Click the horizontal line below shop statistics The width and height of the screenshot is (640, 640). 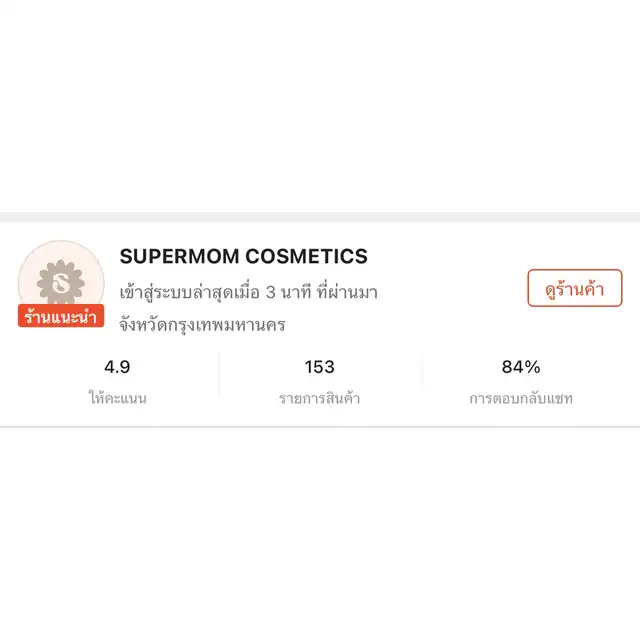320,427
